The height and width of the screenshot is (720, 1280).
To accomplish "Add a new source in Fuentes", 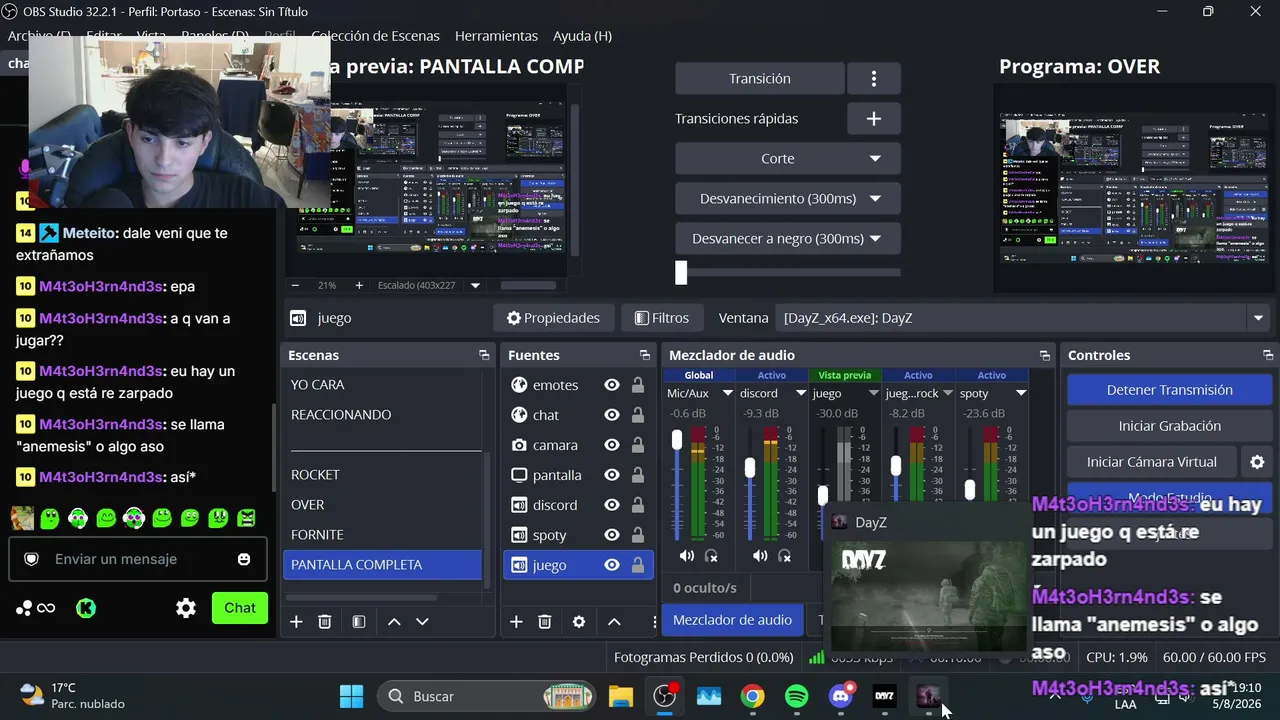I will tap(516, 622).
